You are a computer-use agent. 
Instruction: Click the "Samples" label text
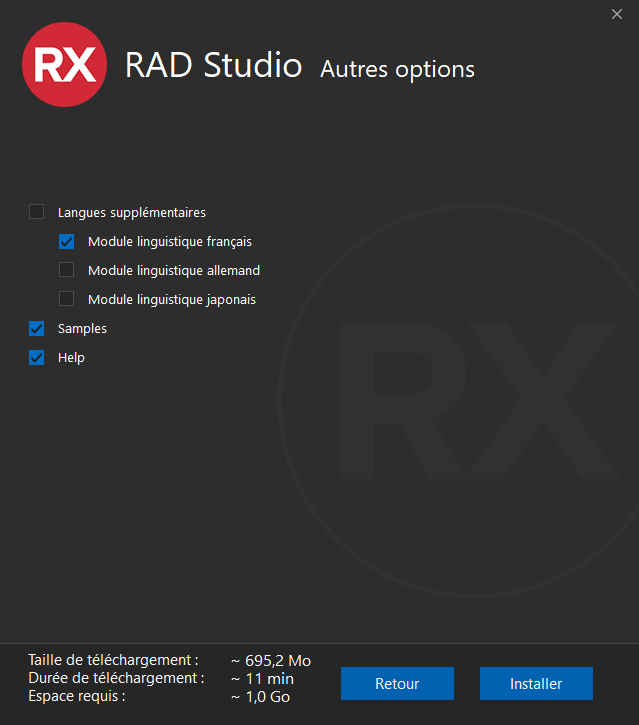(82, 328)
